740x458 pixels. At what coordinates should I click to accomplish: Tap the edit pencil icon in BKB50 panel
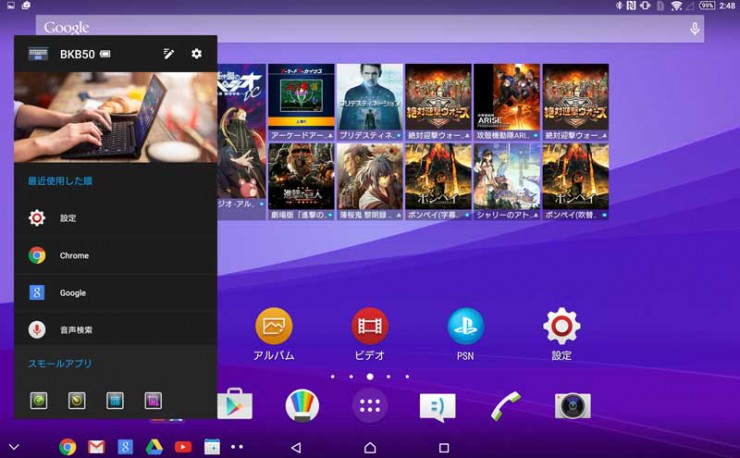coord(168,54)
